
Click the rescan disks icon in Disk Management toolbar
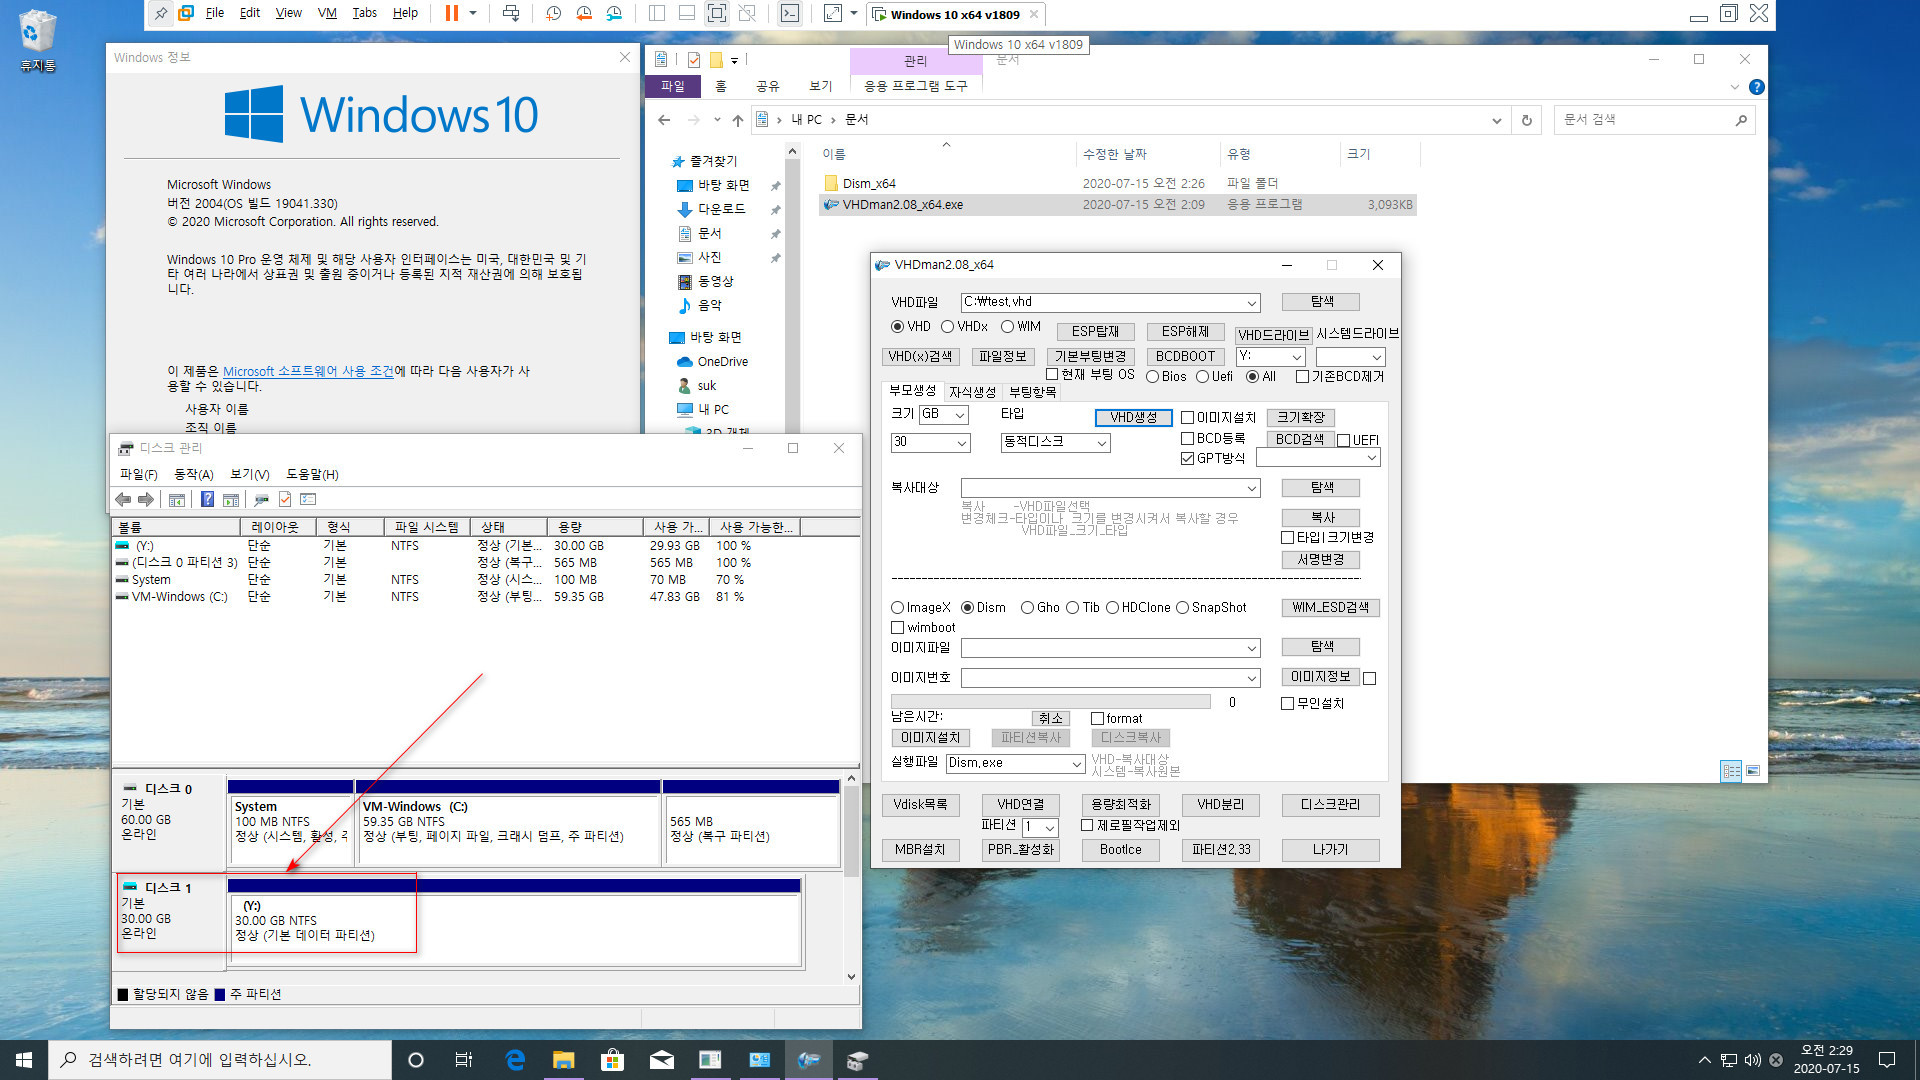click(261, 499)
